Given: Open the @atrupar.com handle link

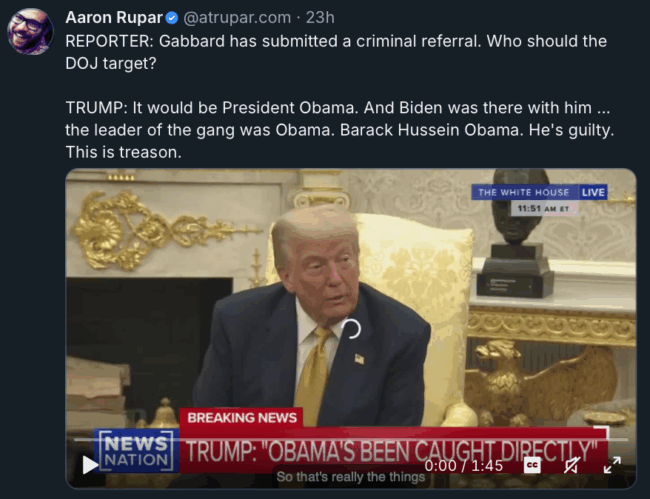Looking at the screenshot, I should click(237, 17).
